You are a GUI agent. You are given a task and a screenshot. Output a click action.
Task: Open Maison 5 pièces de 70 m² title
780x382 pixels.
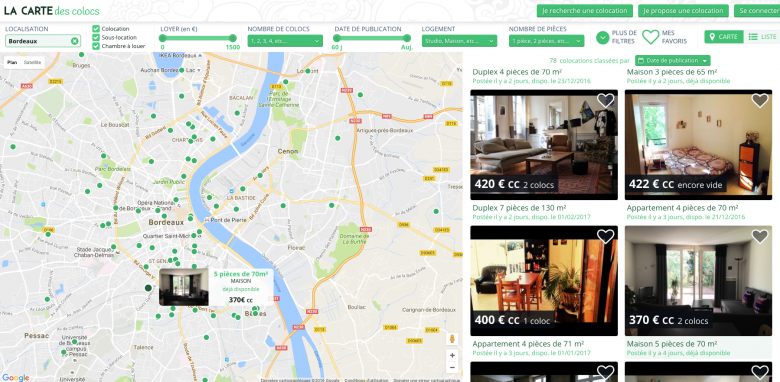click(x=672, y=344)
